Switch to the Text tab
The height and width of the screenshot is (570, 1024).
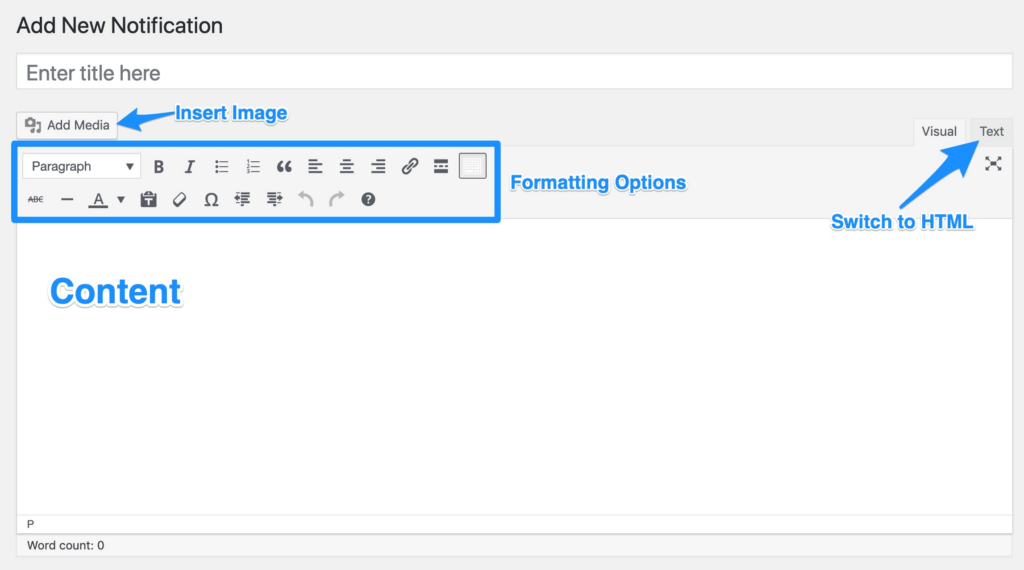tap(991, 132)
